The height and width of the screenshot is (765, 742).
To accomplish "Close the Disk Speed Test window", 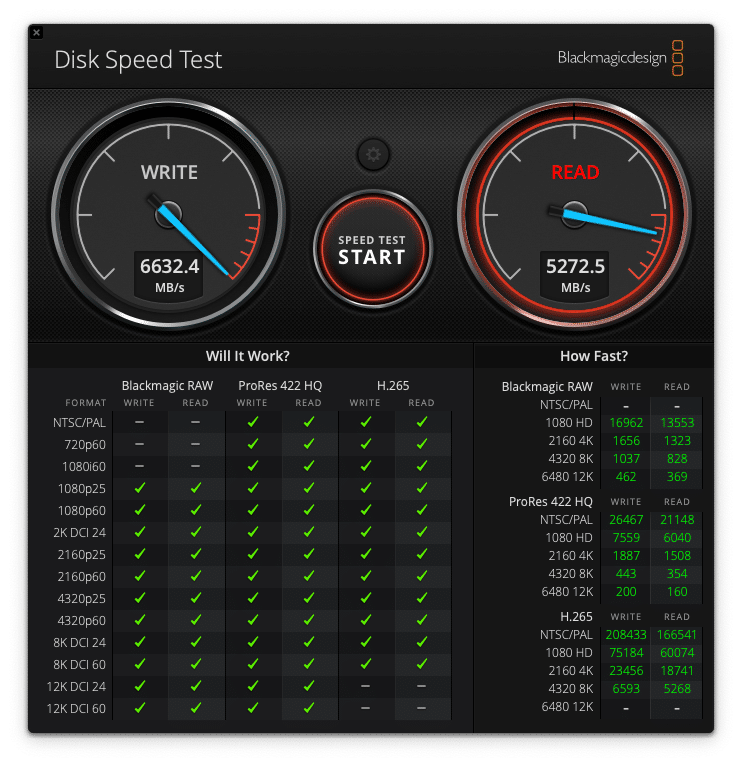I will click(37, 33).
